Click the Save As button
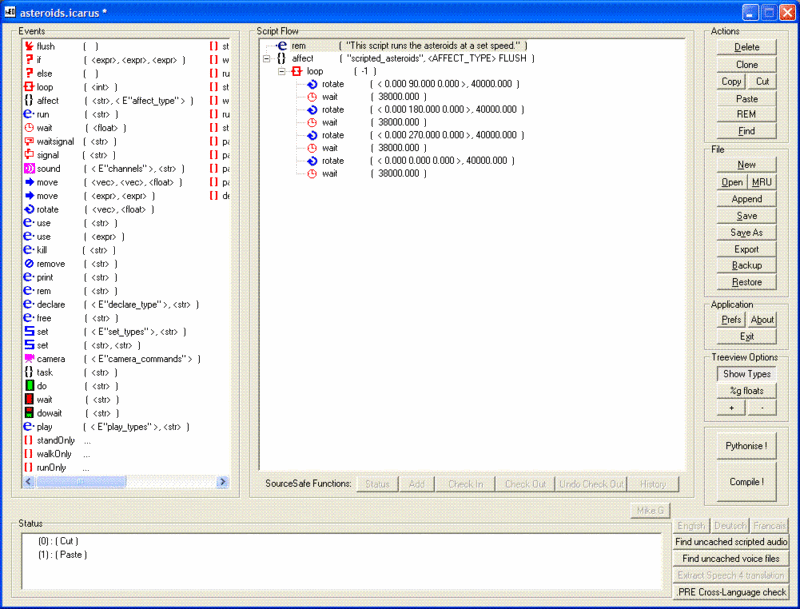800x609 pixels. (x=747, y=232)
